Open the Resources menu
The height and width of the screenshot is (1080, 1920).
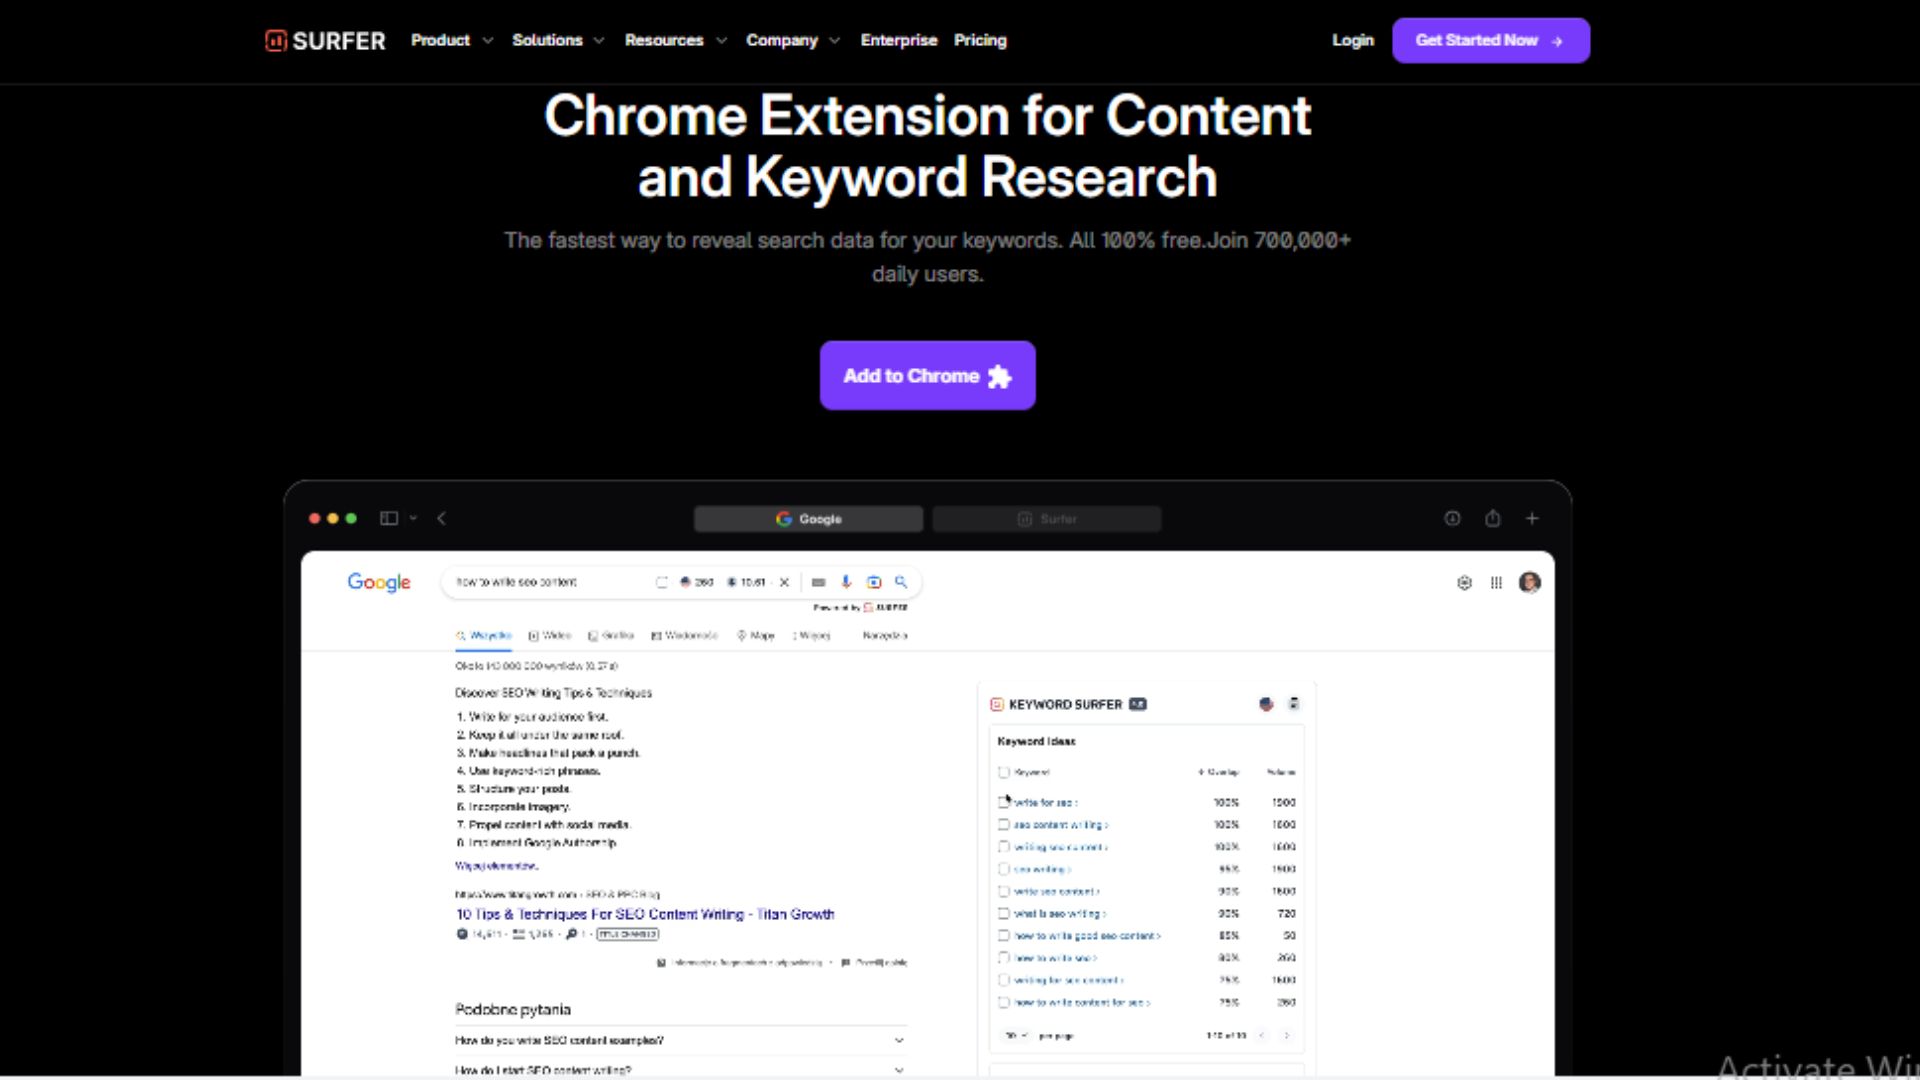coord(664,40)
